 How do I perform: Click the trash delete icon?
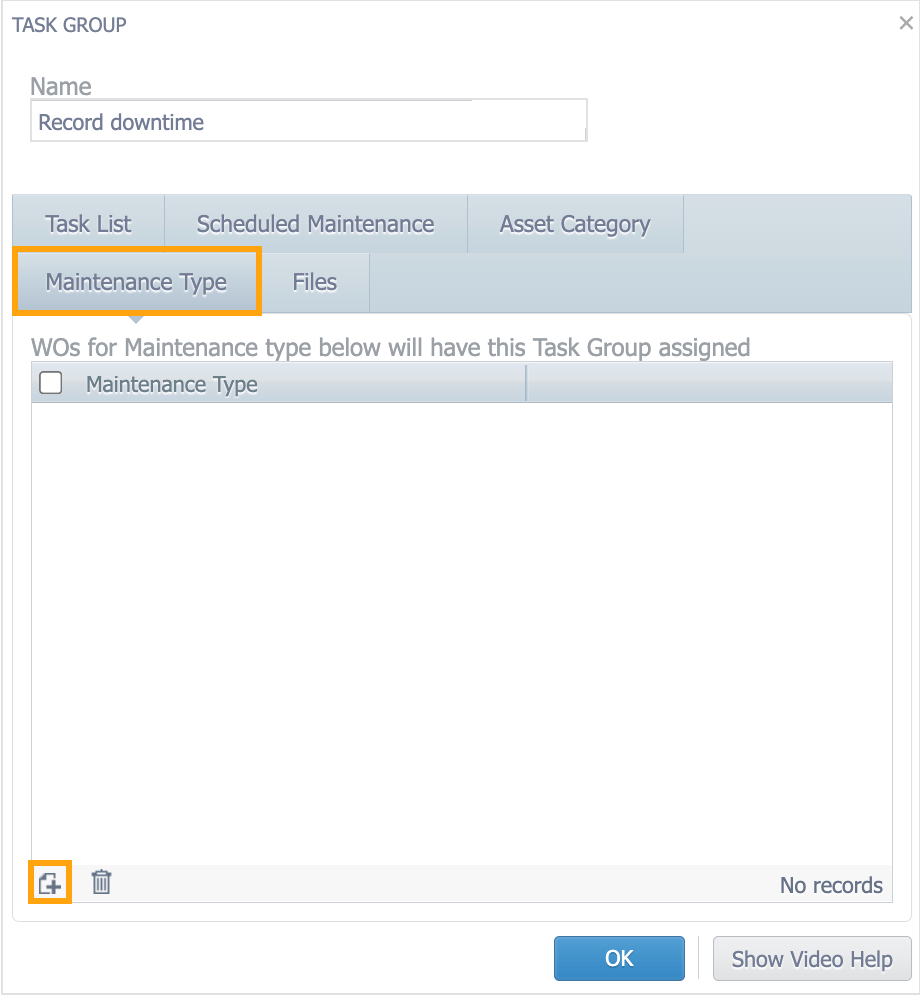point(101,882)
